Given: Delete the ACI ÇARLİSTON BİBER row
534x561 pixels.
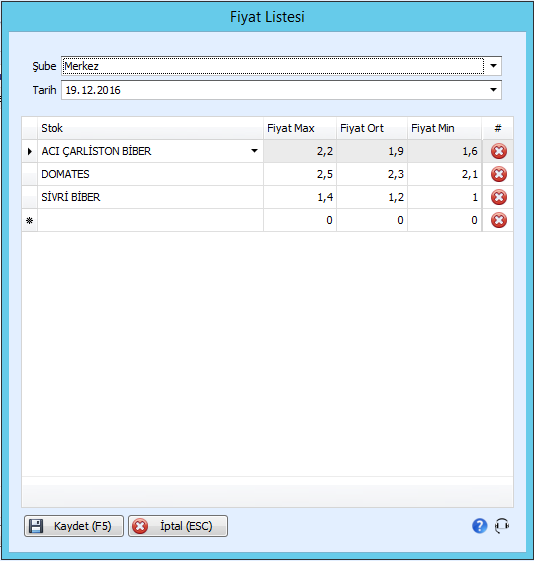Looking at the screenshot, I should pos(499,151).
